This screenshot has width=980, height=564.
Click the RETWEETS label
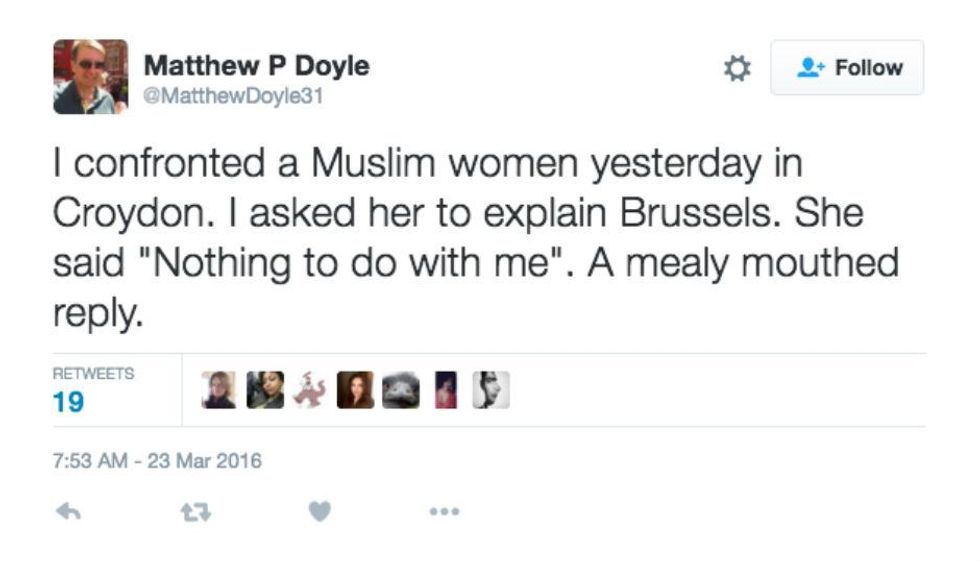[x=93, y=373]
